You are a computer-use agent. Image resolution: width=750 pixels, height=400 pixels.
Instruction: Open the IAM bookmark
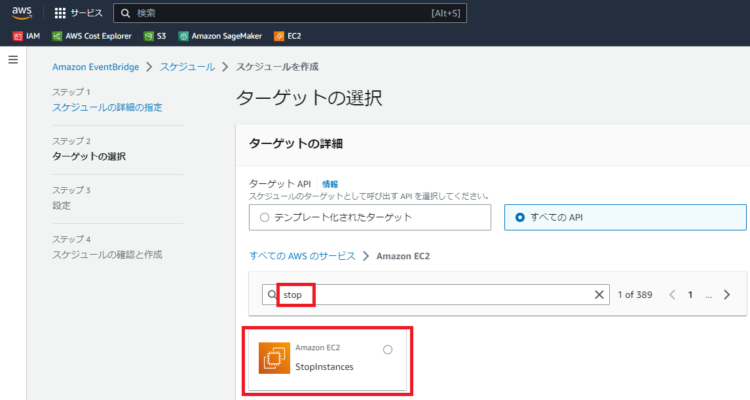point(26,36)
